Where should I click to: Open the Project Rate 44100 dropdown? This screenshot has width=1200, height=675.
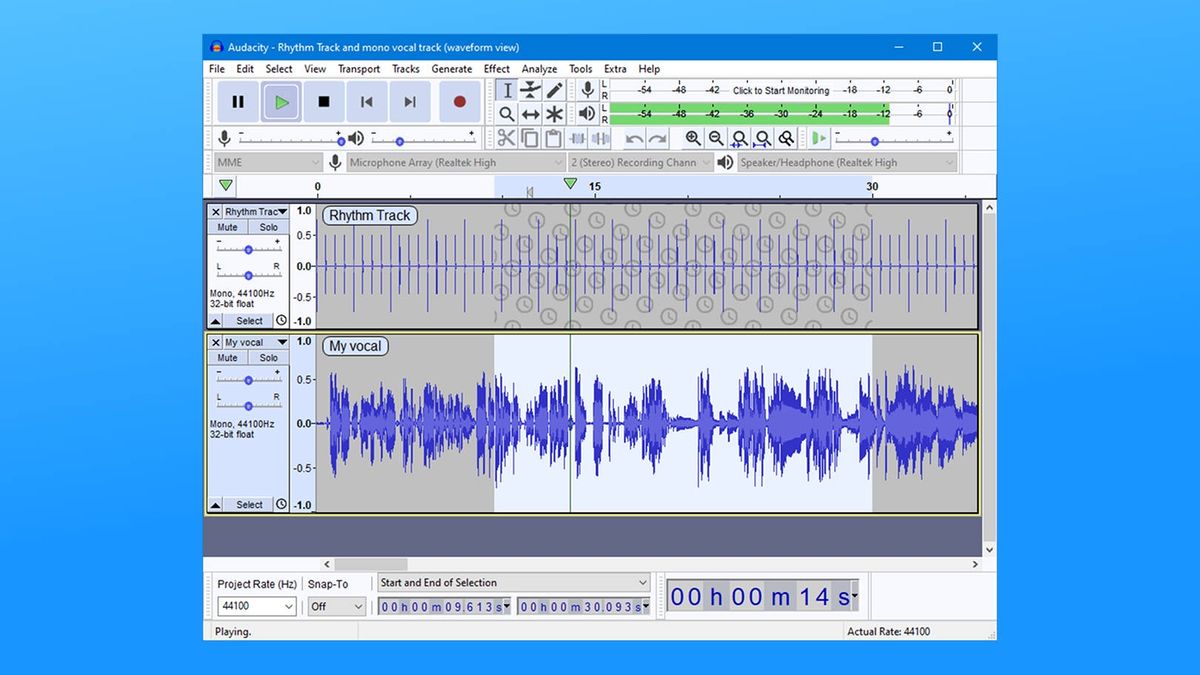click(257, 606)
